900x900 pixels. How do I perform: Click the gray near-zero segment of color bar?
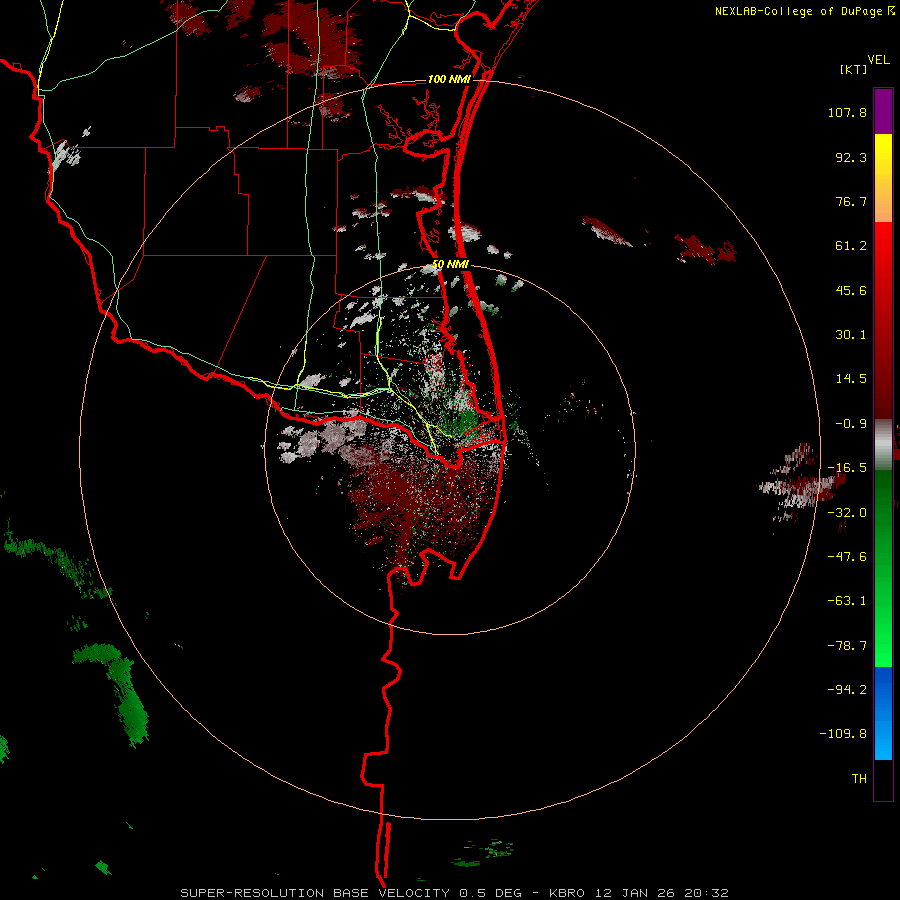883,442
